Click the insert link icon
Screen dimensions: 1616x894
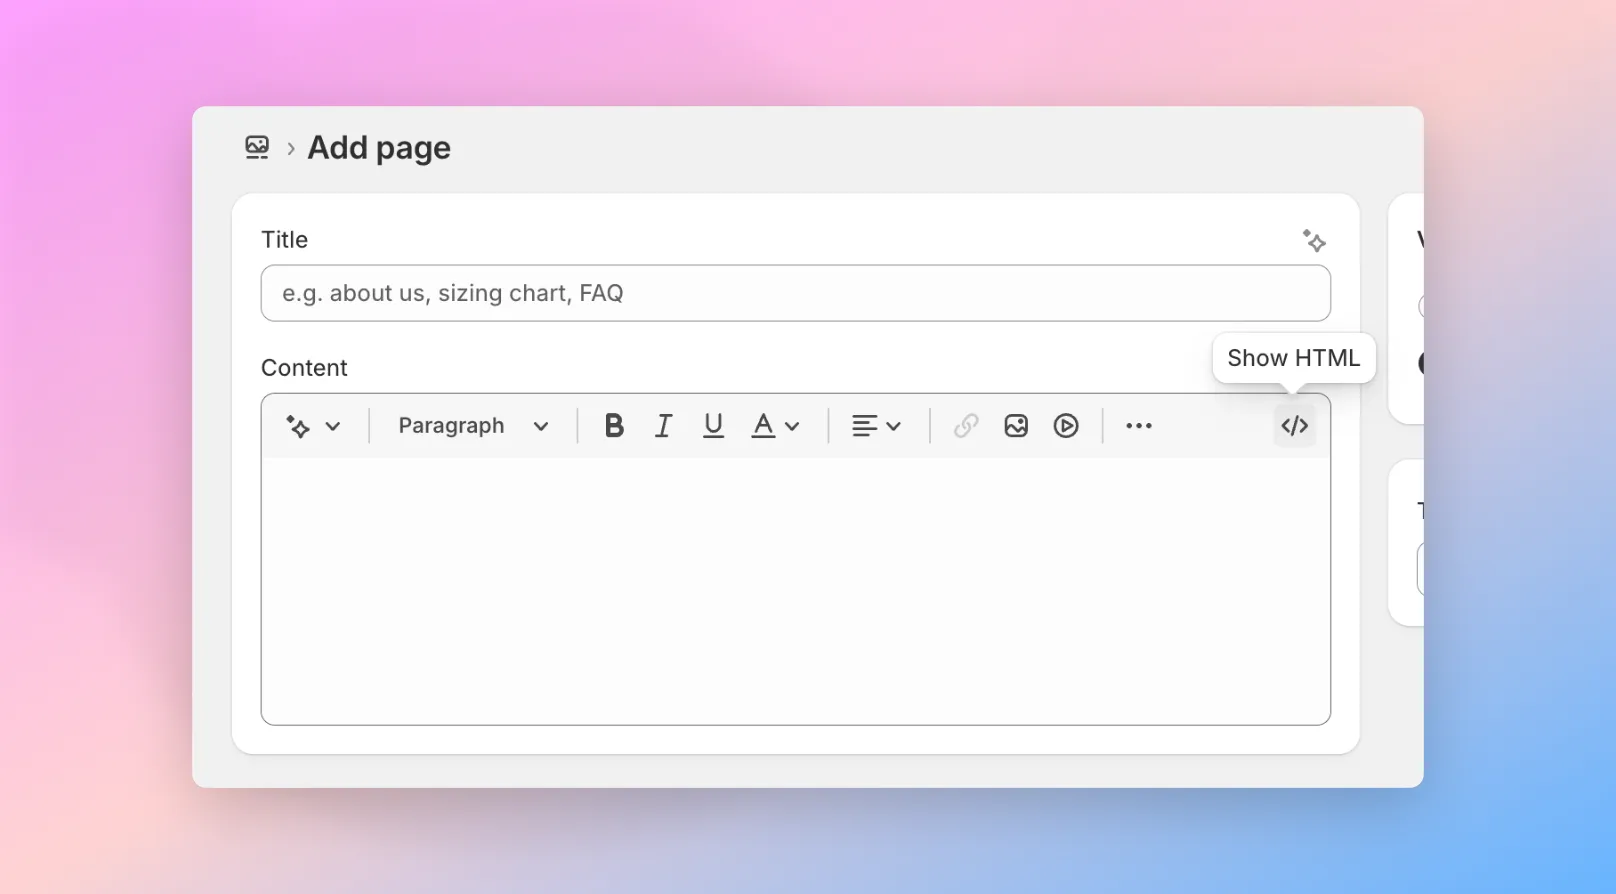click(966, 426)
